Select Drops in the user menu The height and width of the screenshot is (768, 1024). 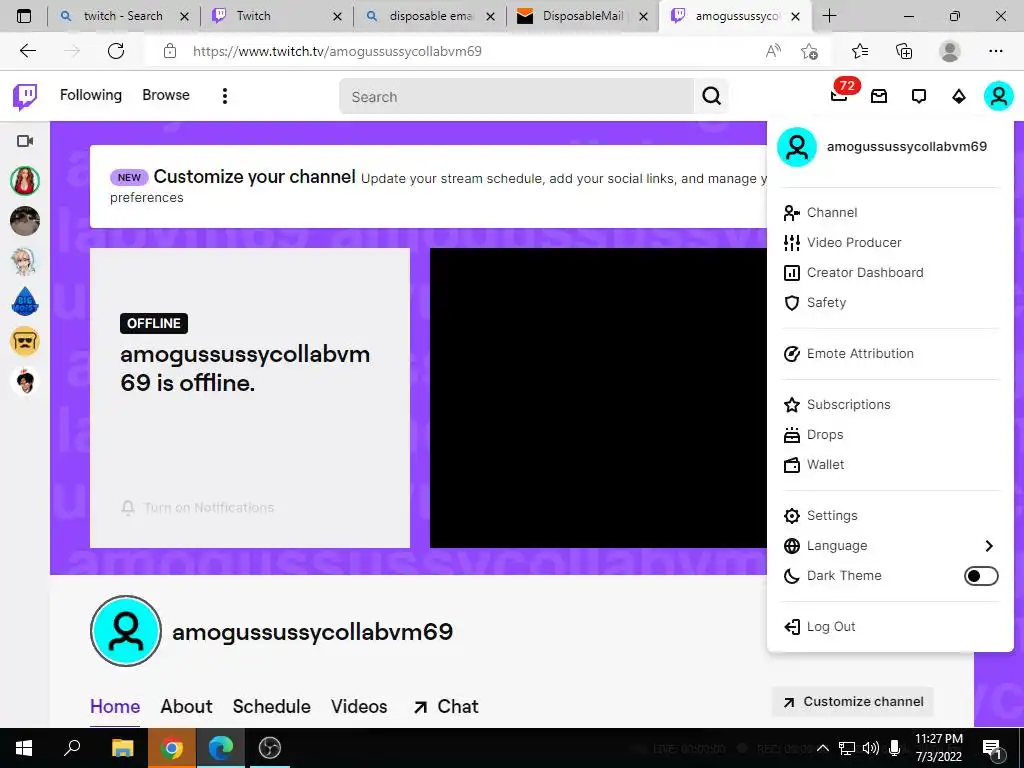pyautogui.click(x=891, y=434)
